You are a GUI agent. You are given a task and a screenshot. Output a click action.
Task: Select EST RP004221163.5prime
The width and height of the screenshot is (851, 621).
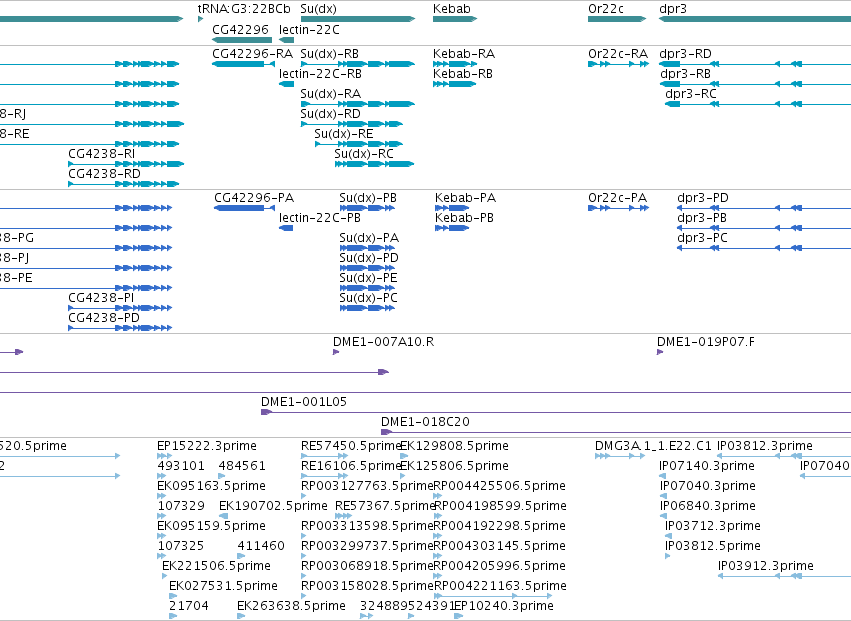click(x=493, y=596)
